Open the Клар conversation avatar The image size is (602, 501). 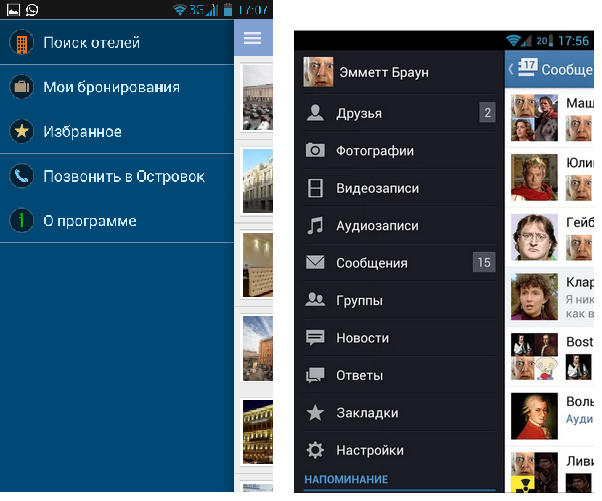coord(534,296)
